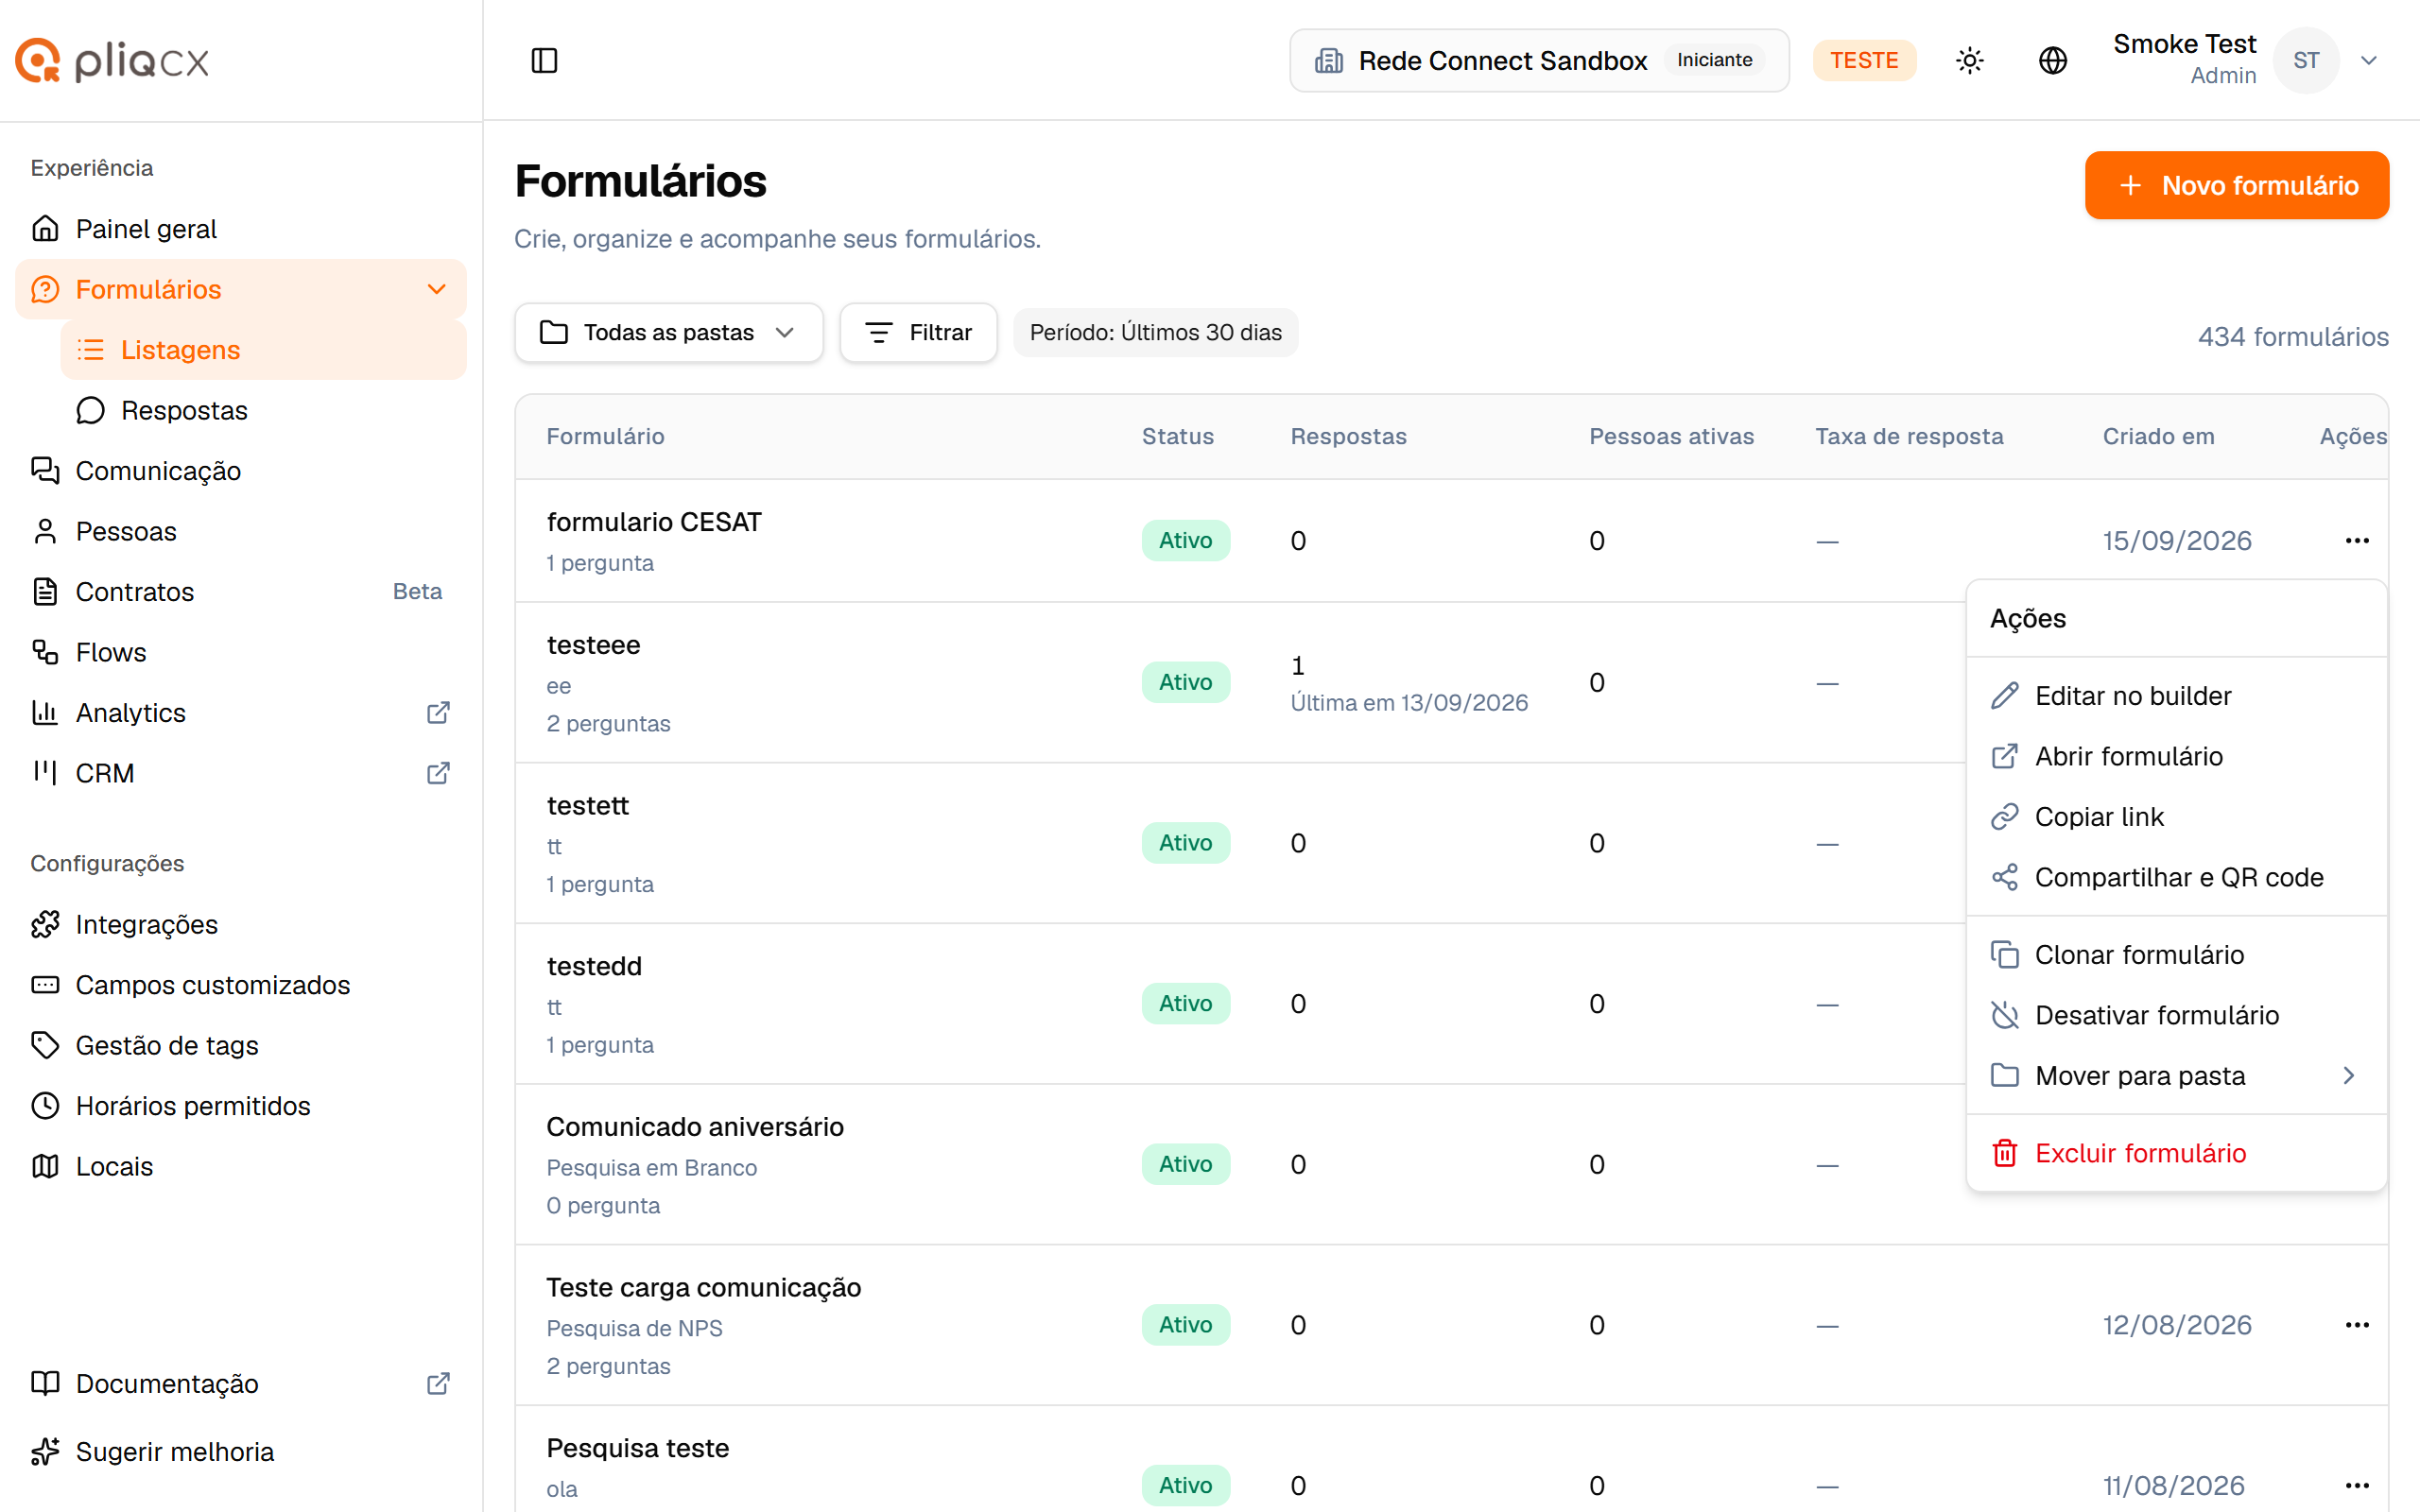The width and height of the screenshot is (2420, 1512).
Task: Choose Compartilhar e QR code
Action: [2176, 877]
